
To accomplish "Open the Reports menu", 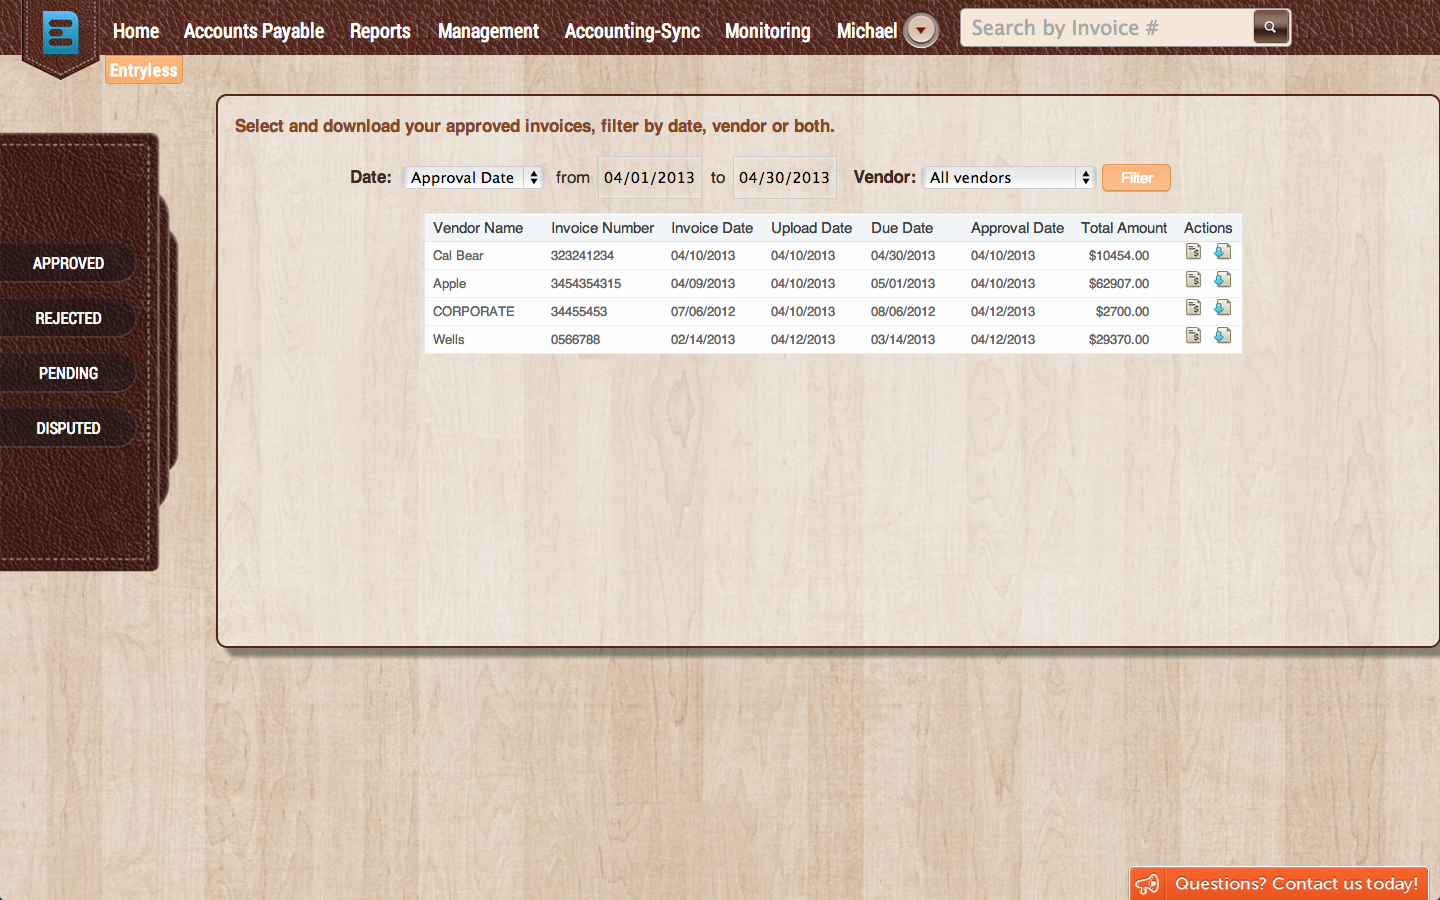I will pyautogui.click(x=380, y=31).
